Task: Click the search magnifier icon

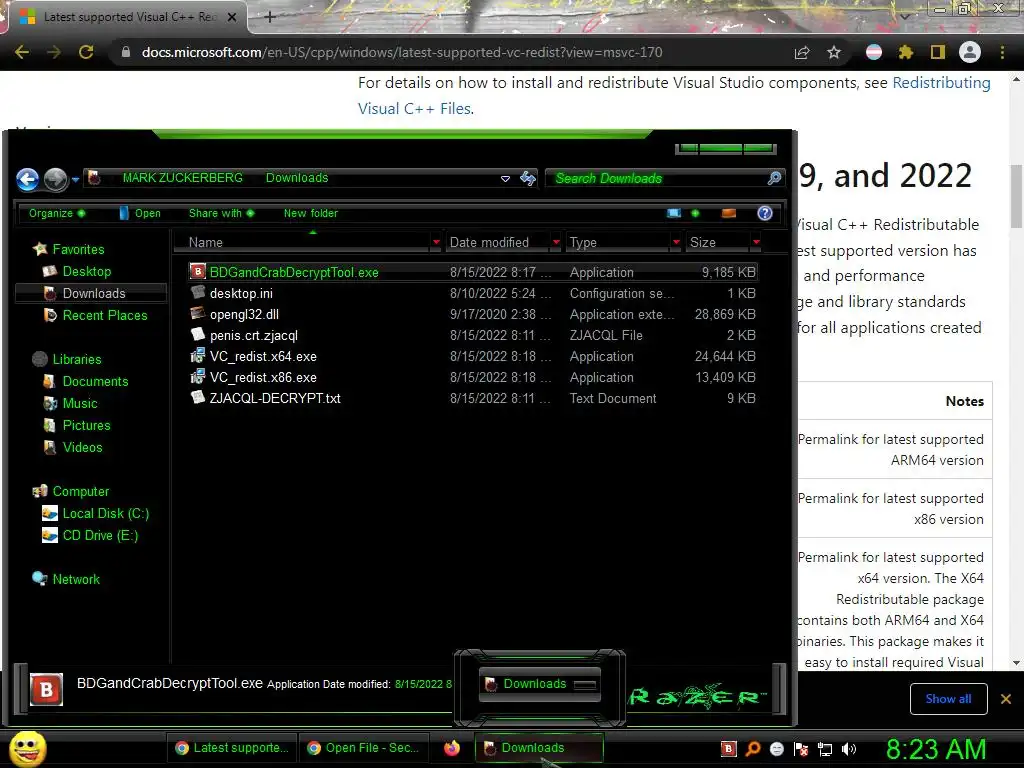Action: (x=775, y=178)
